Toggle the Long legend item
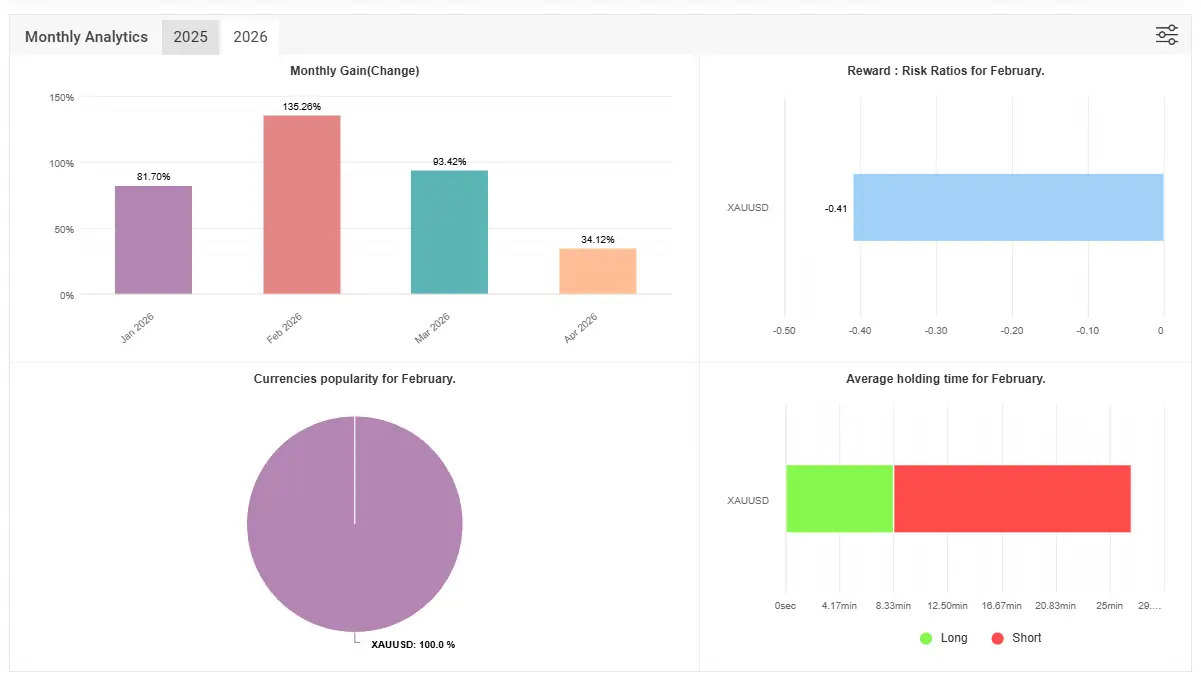 953,638
